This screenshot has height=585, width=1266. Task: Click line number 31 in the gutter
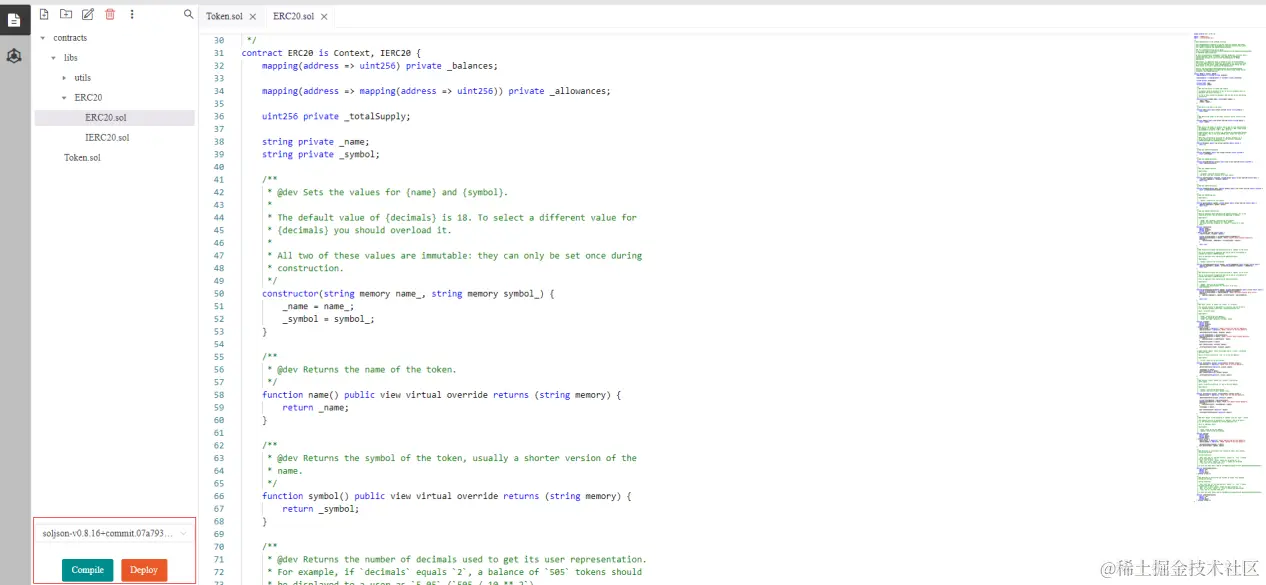click(x=218, y=53)
